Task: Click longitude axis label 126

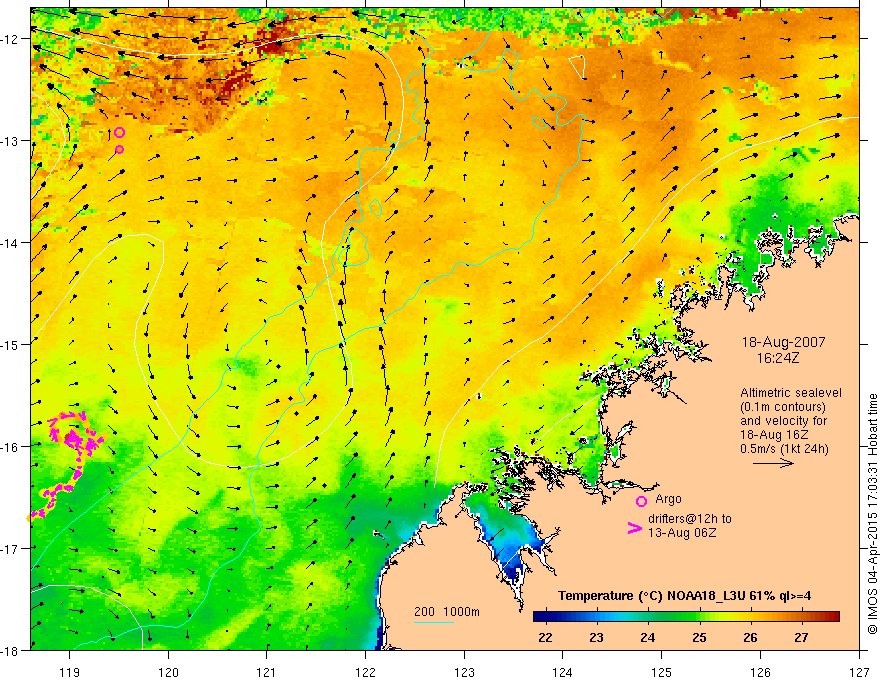Action: point(760,672)
